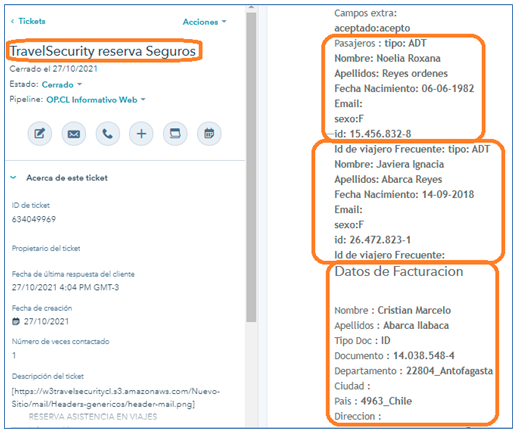Click the create note icon
The height and width of the screenshot is (431, 517).
point(40,134)
